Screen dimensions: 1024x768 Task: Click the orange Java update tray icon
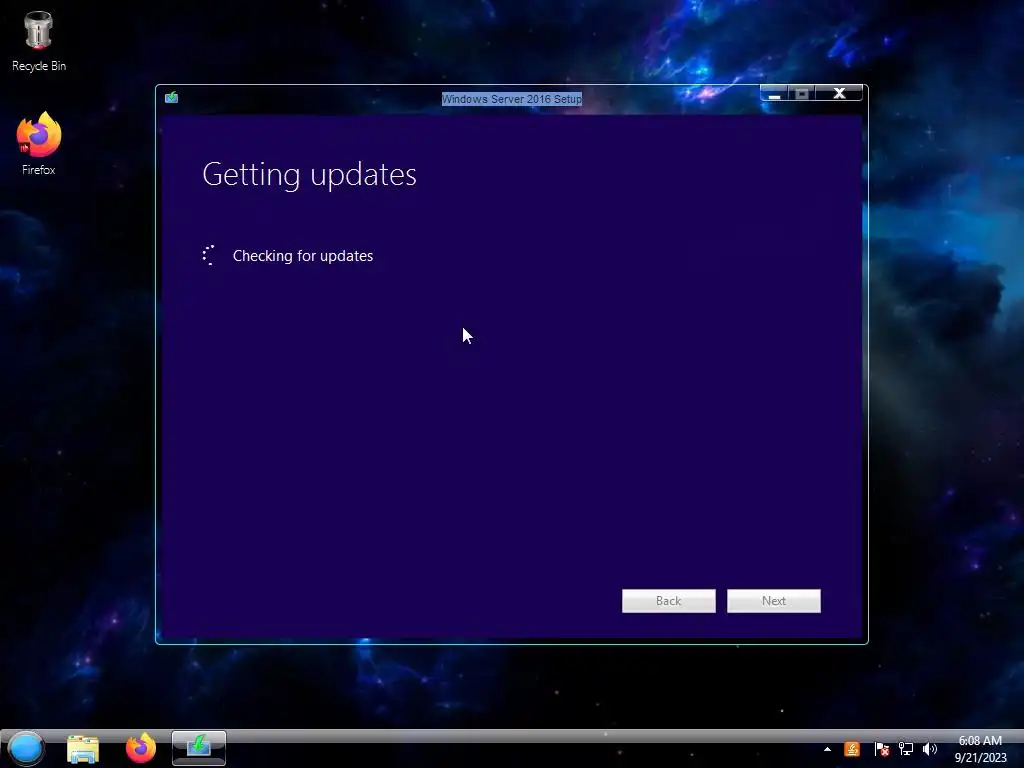click(x=852, y=749)
